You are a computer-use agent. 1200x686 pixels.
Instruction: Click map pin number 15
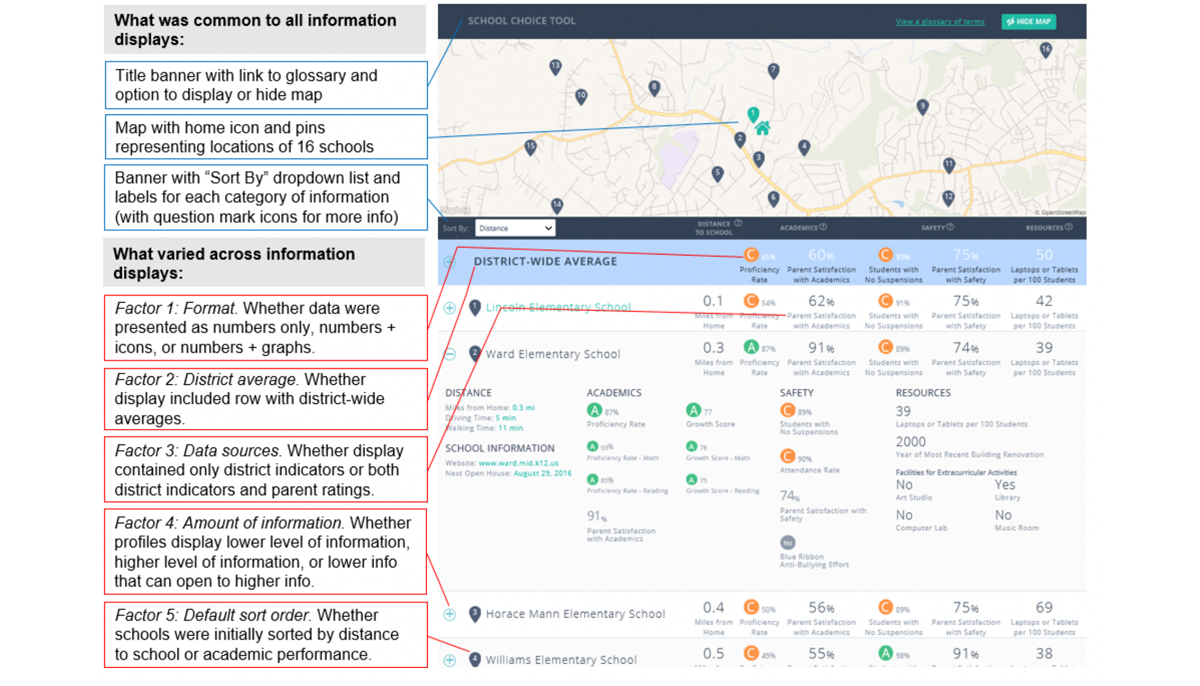tap(531, 147)
